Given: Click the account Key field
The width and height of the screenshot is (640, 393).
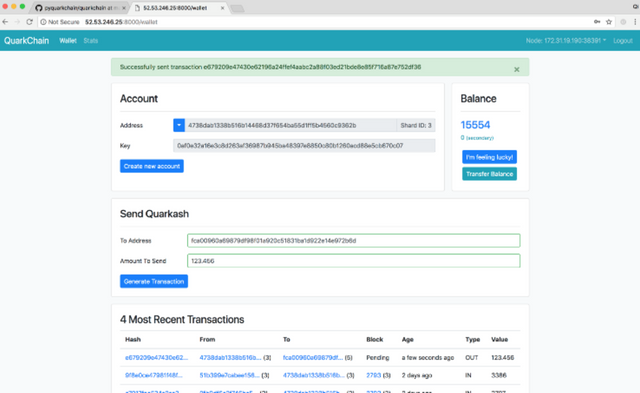Looking at the screenshot, I should pos(304,146).
